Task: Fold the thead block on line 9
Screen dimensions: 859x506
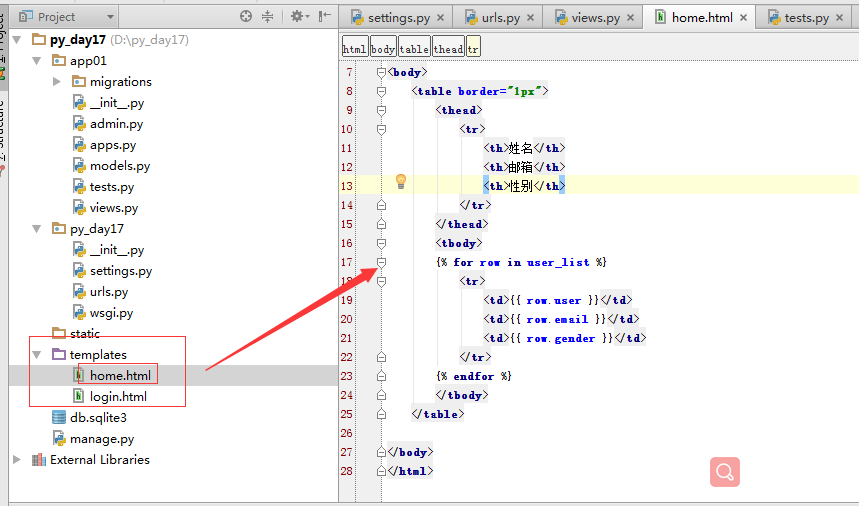Action: point(381,110)
